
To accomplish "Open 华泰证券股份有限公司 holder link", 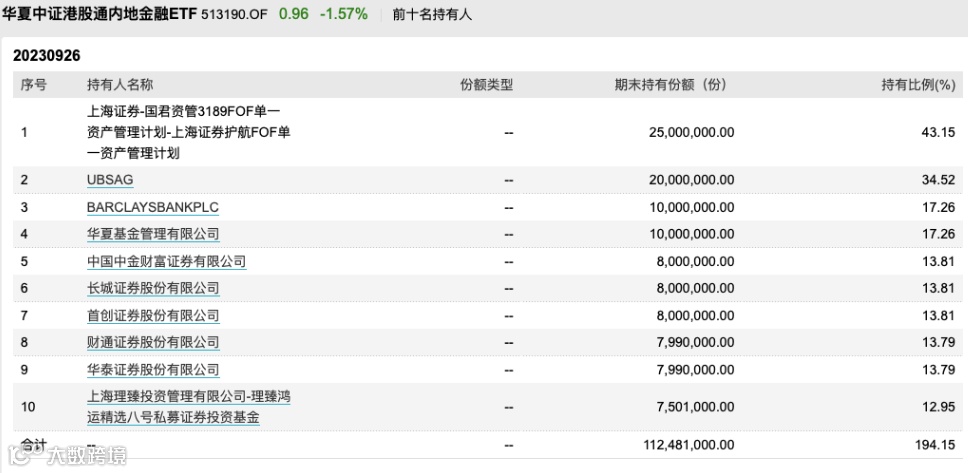I will 153,370.
